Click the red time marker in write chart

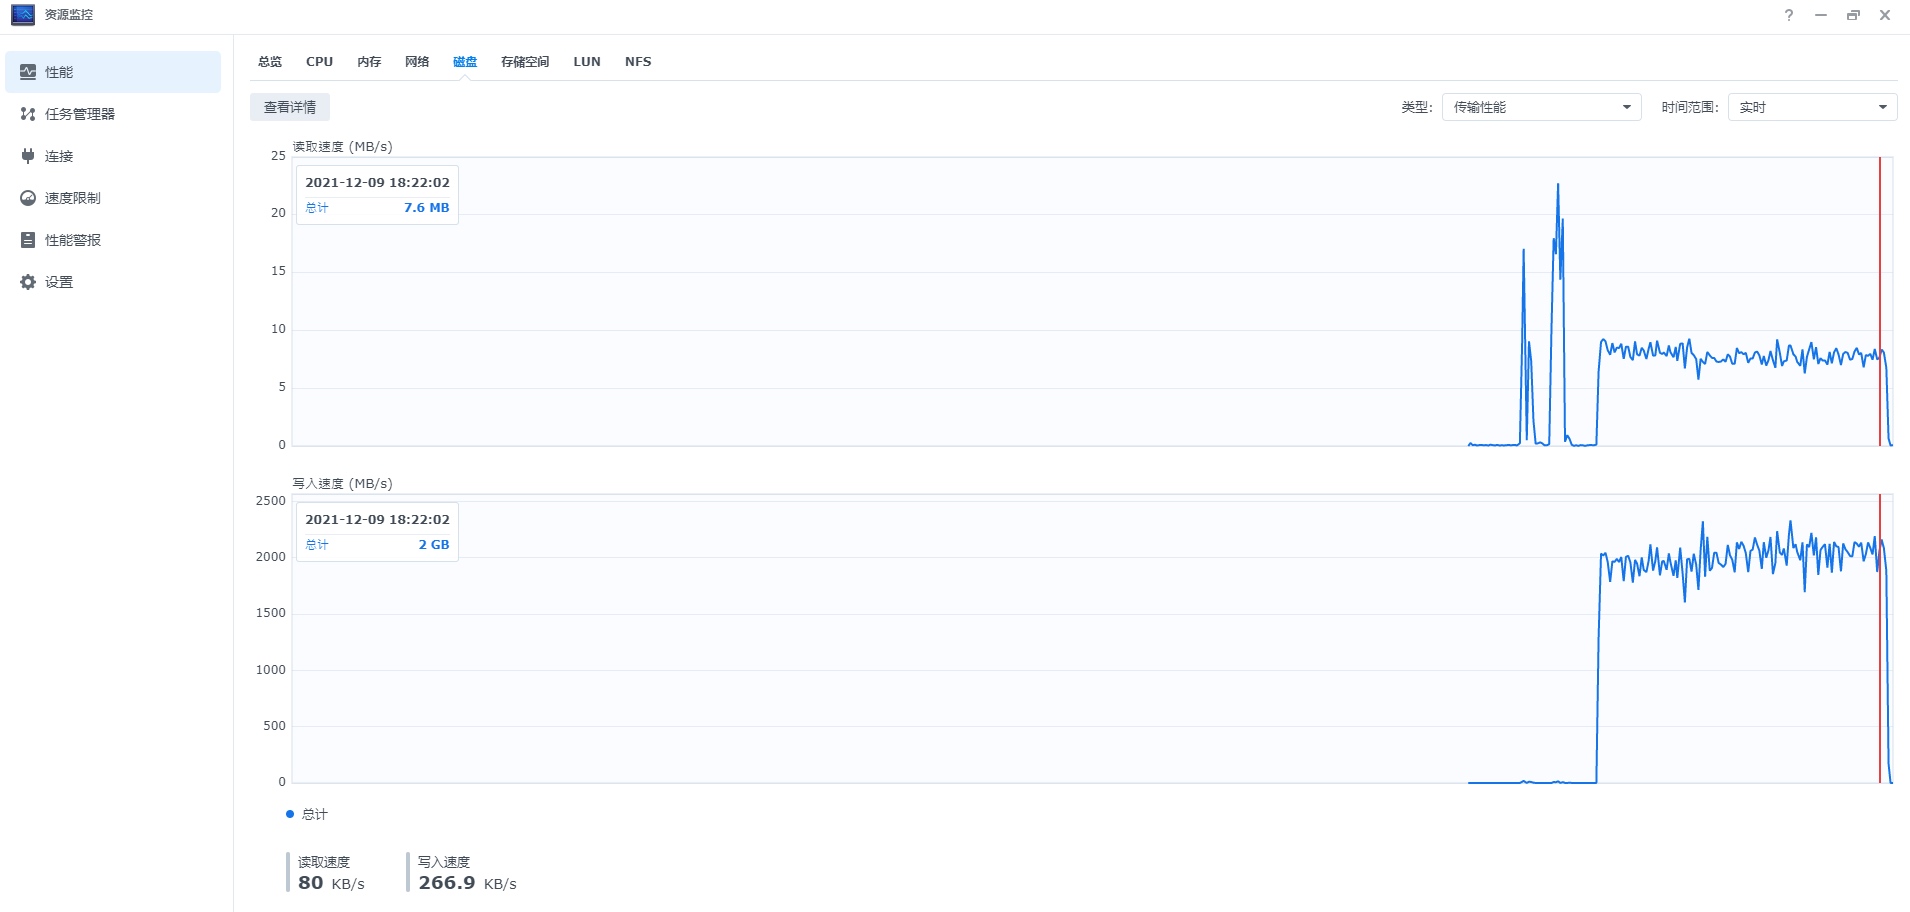click(x=1880, y=638)
